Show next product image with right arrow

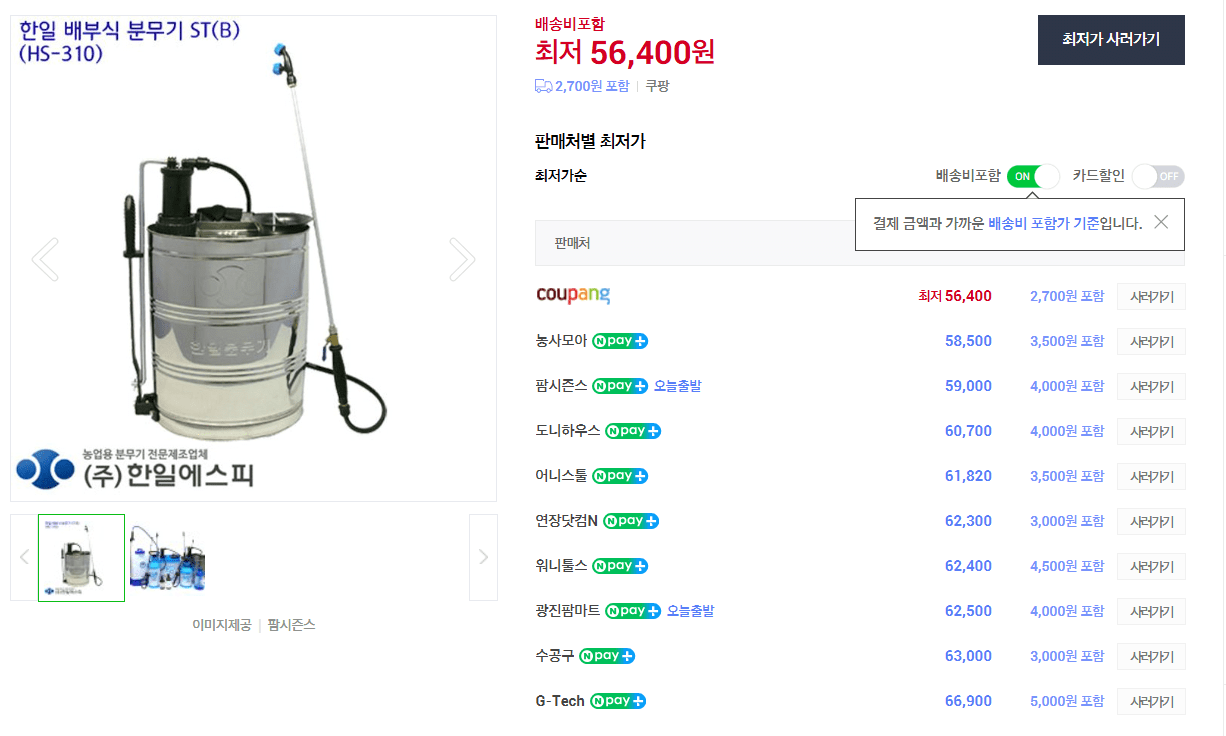click(462, 259)
